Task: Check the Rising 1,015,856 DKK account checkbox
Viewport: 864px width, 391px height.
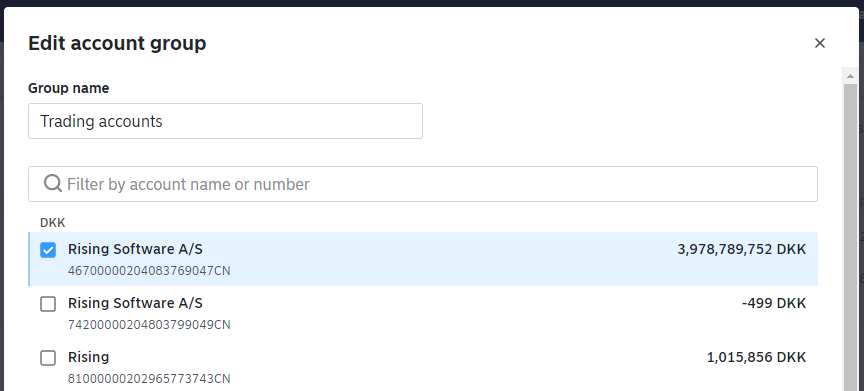Action: [48, 358]
